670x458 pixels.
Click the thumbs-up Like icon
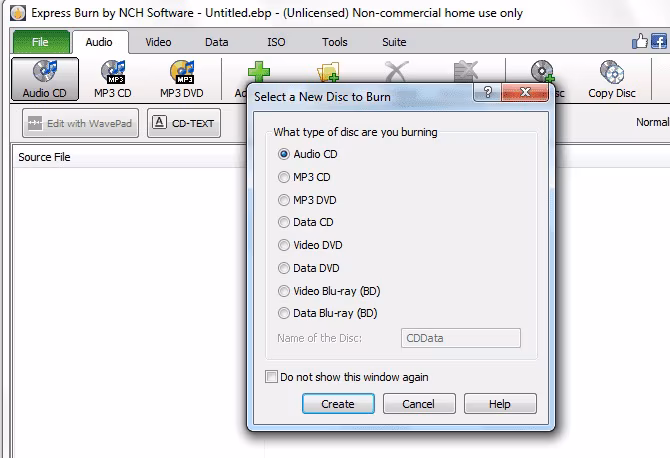click(640, 41)
